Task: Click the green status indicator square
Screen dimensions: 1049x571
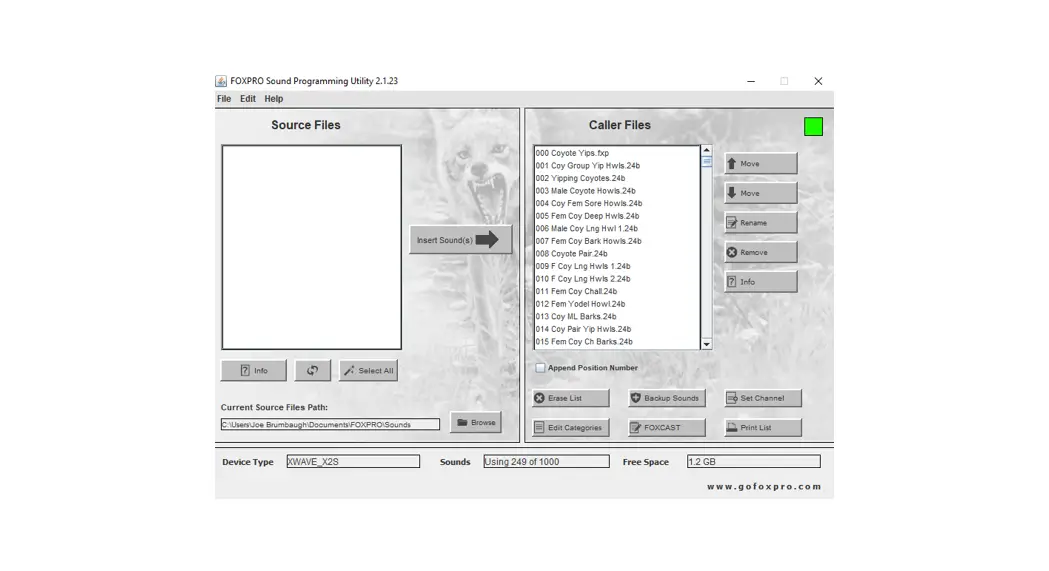Action: tap(814, 126)
